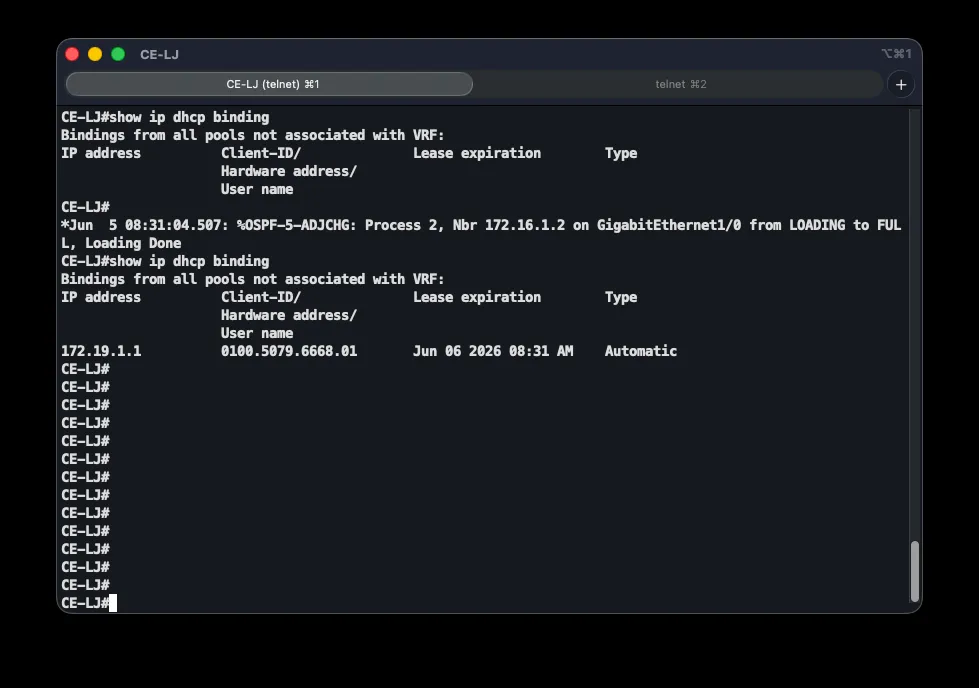Click the IP address 172.19.1.1

(101, 351)
